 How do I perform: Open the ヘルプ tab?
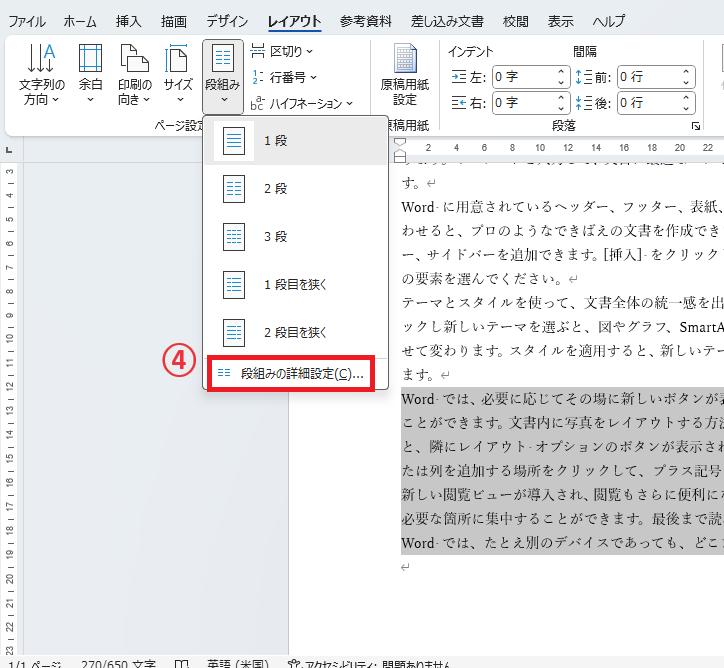609,21
